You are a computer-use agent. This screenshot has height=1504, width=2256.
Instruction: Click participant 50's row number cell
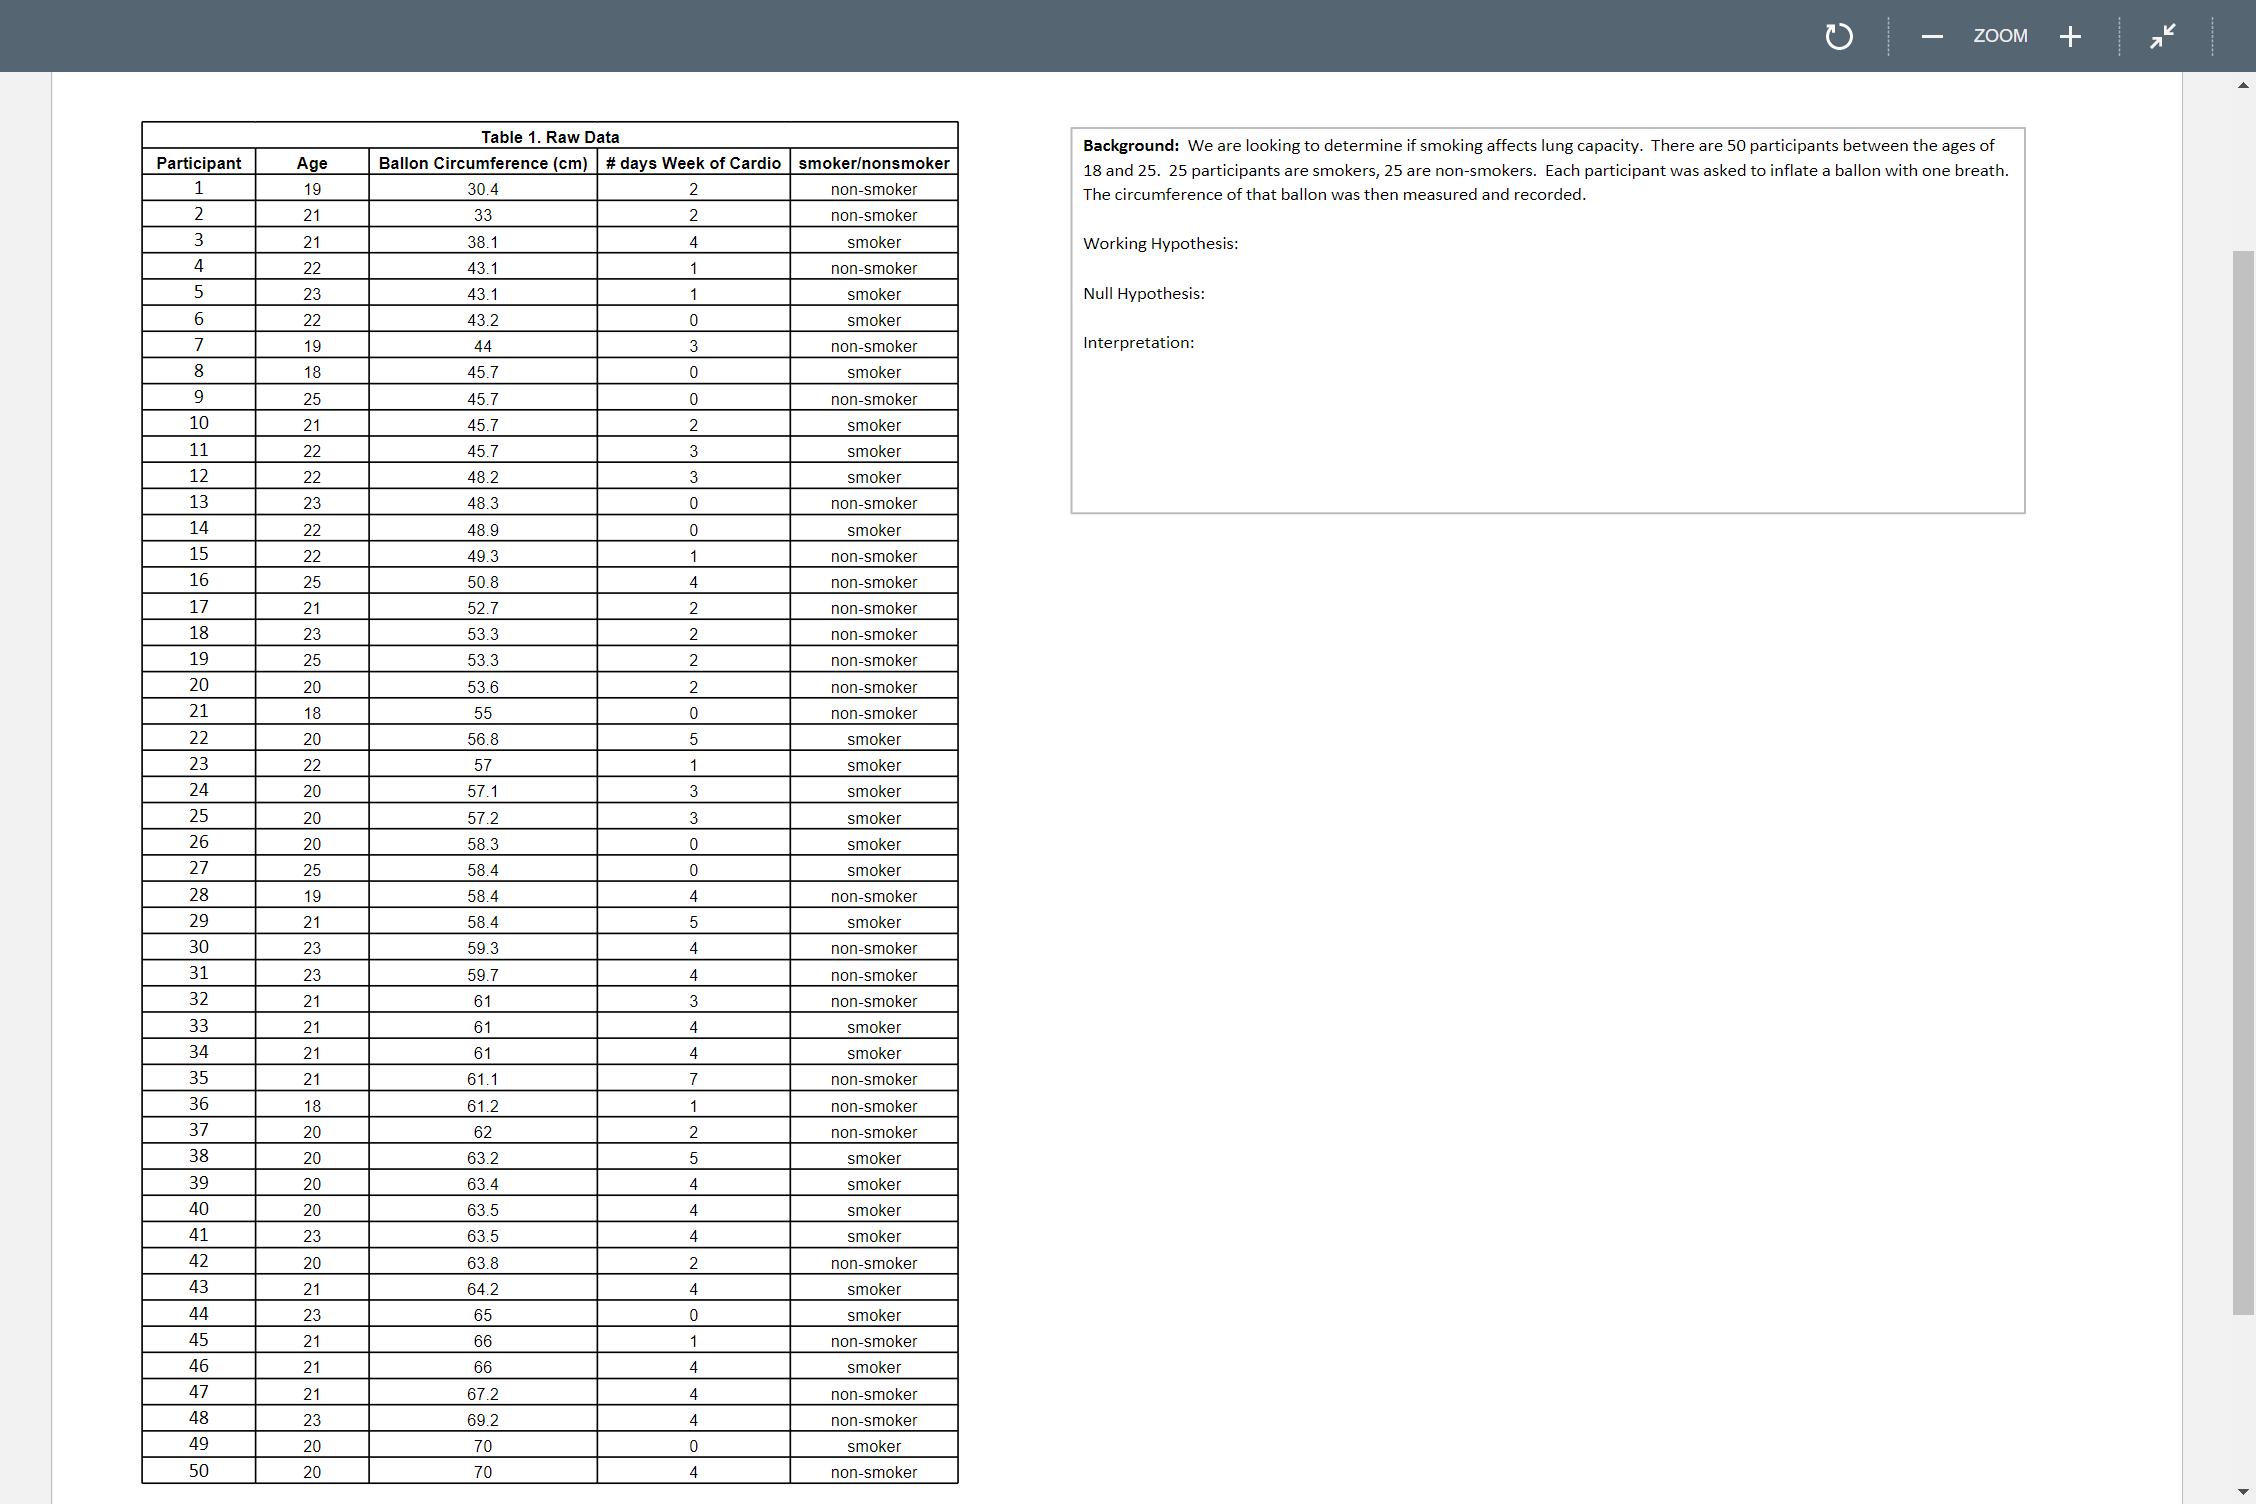tap(198, 1471)
